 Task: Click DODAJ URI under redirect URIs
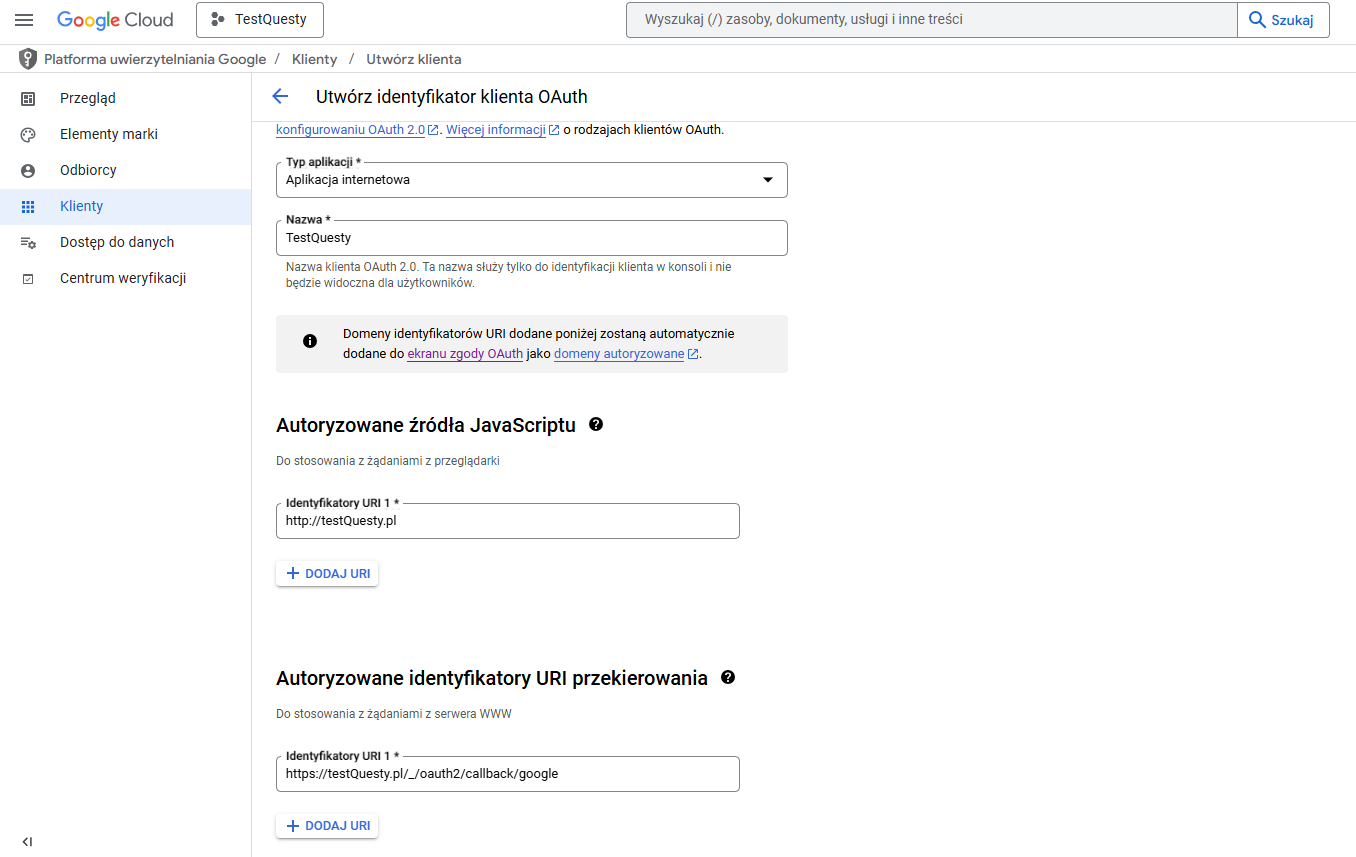point(327,826)
